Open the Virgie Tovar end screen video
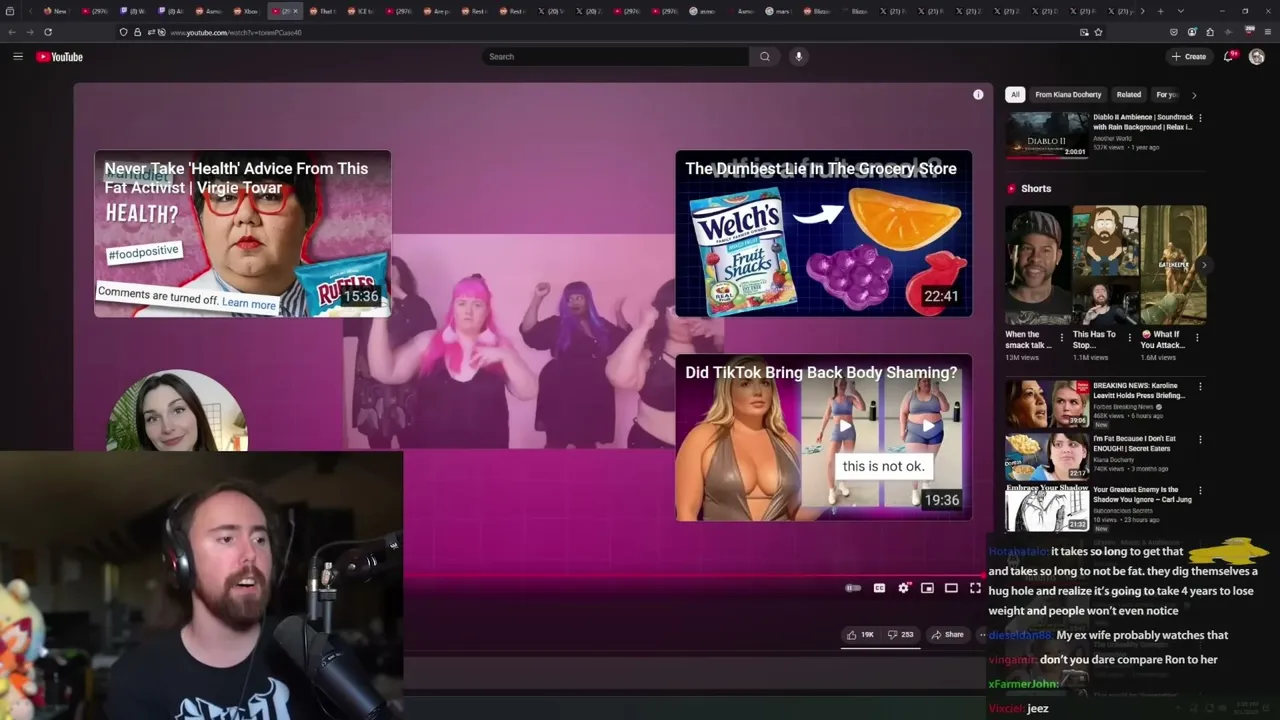Viewport: 1280px width, 720px height. (243, 233)
